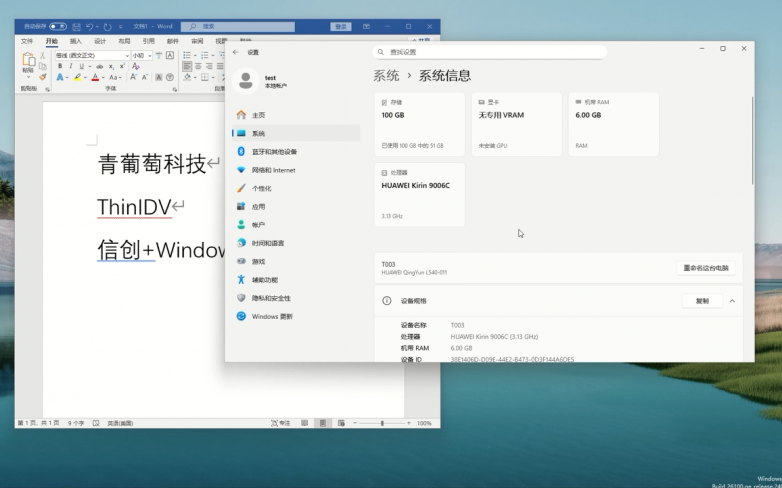Screen dimensions: 782x488
Task: Open Bluetooth & devices in the Settings sidebar
Action: [x=296, y=152]
